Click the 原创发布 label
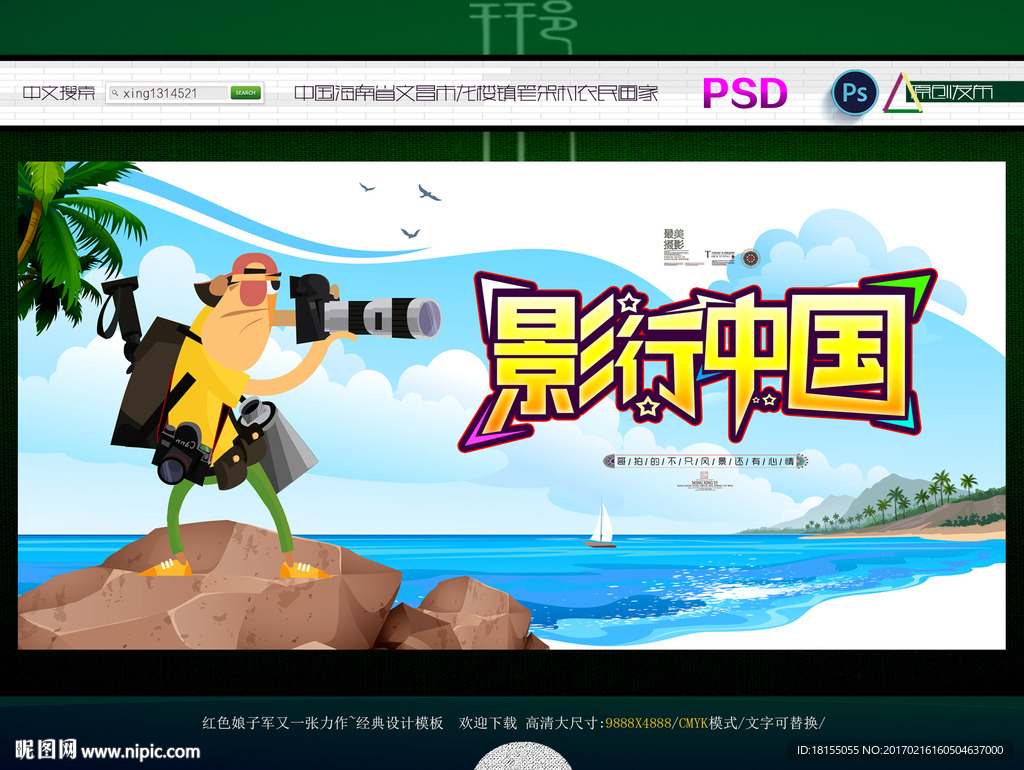The height and width of the screenshot is (770, 1024). click(x=953, y=92)
